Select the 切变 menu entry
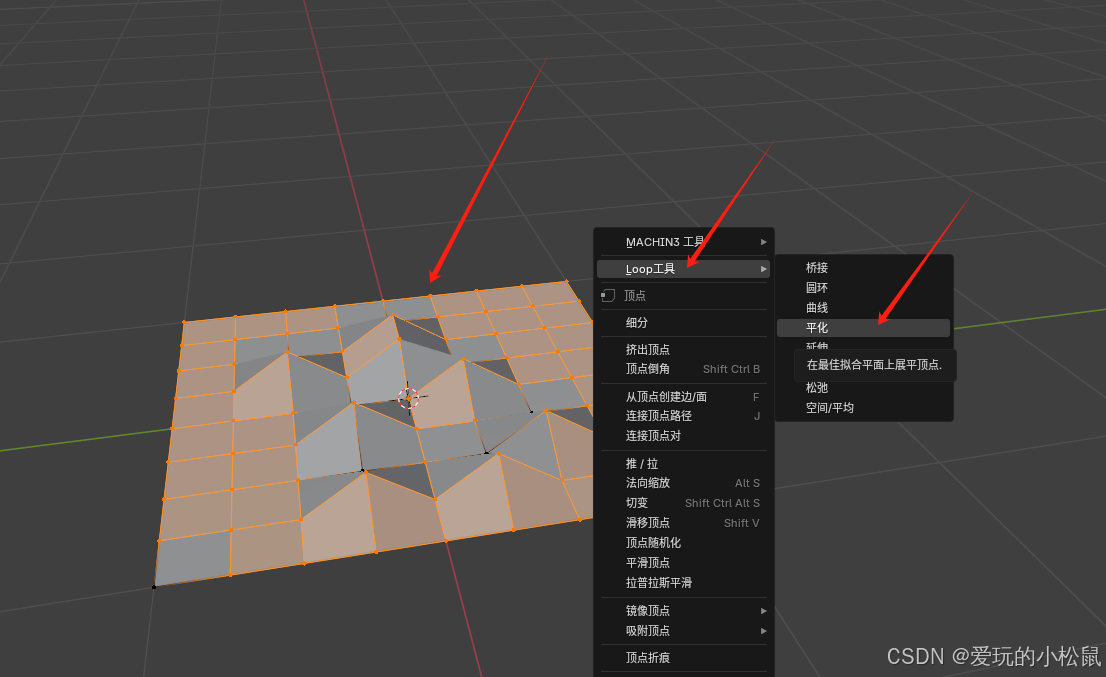The image size is (1106, 677). [683, 503]
